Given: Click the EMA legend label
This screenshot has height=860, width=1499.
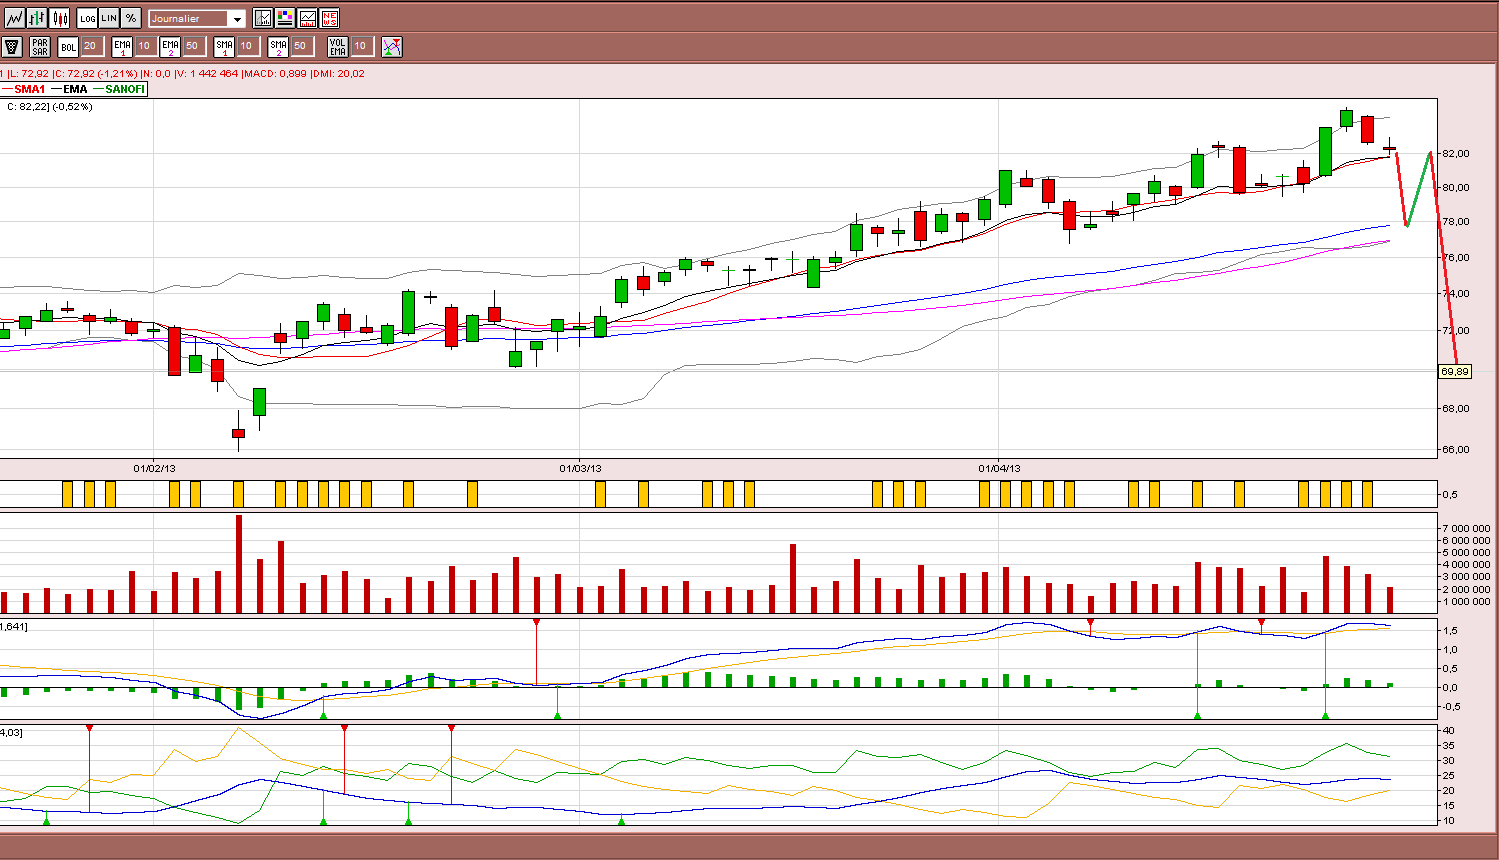Looking at the screenshot, I should (x=75, y=89).
